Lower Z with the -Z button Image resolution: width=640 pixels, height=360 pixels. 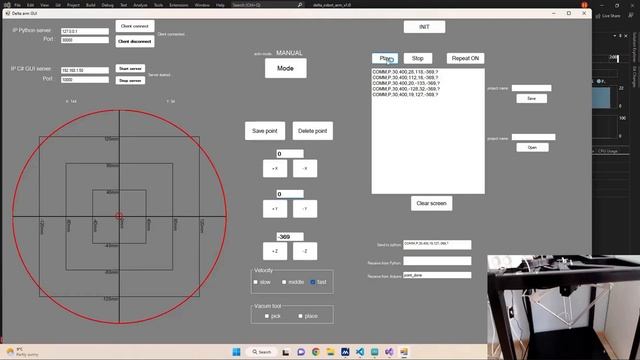tap(305, 251)
